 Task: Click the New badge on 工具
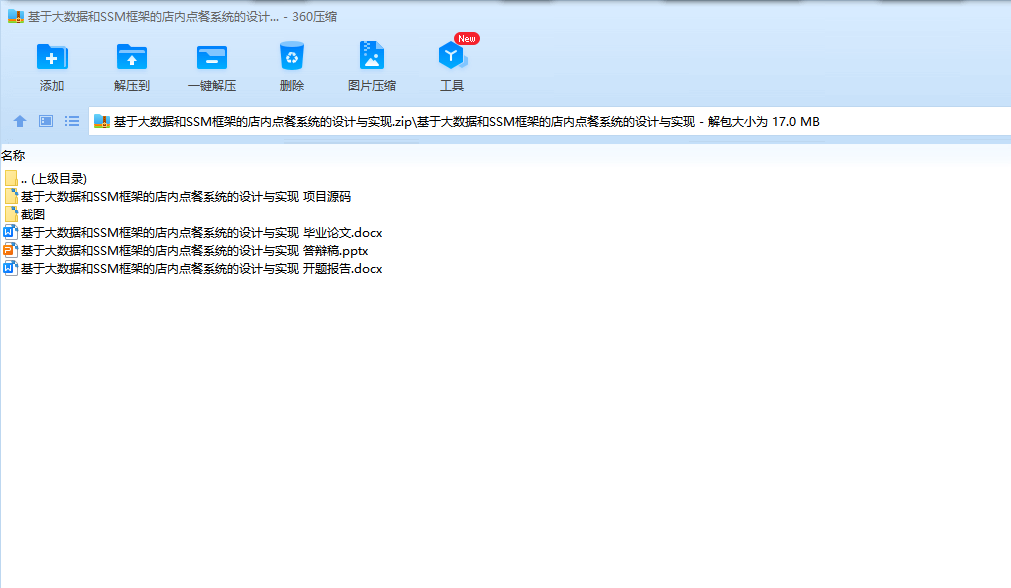467,39
